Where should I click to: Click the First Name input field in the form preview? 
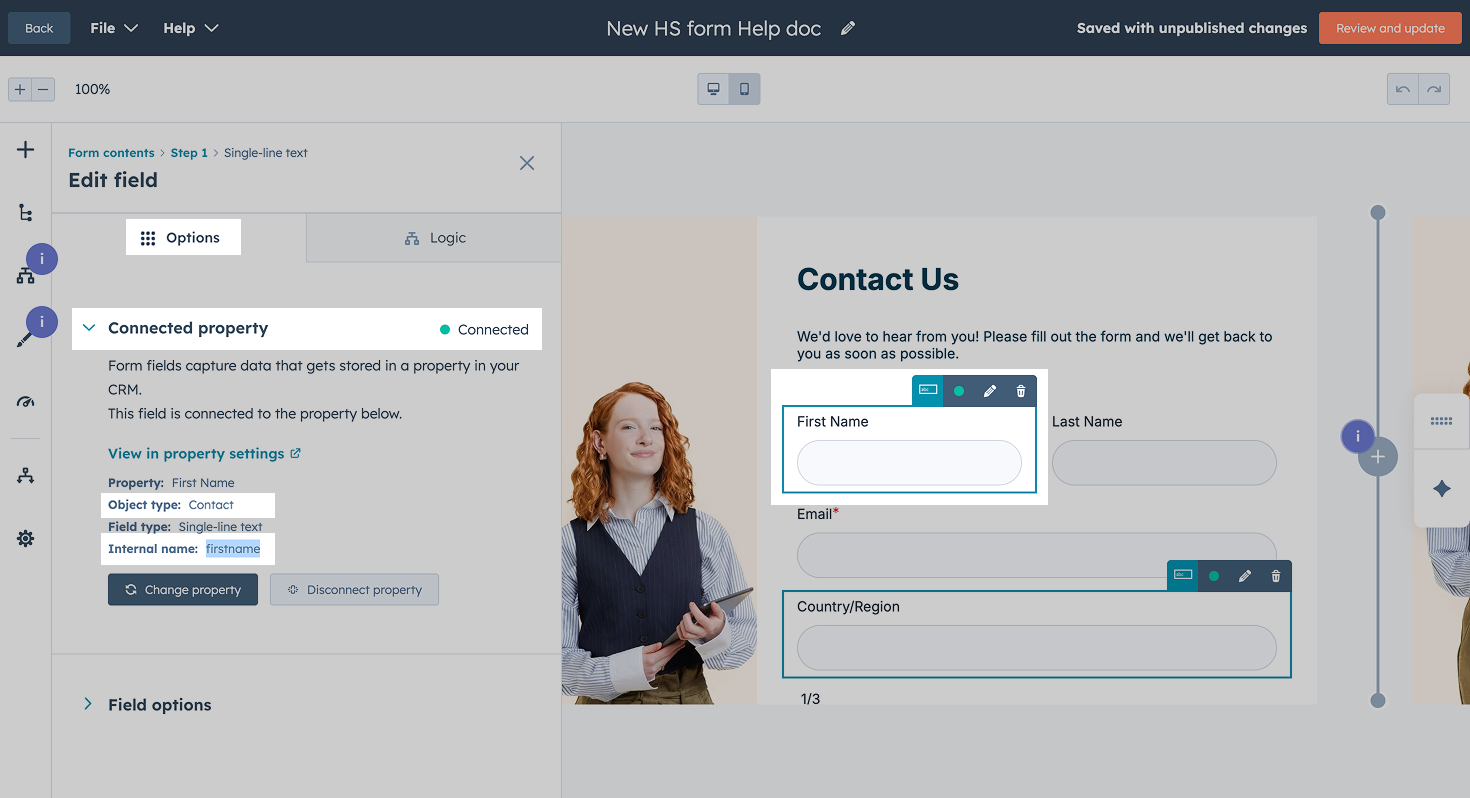pos(908,462)
